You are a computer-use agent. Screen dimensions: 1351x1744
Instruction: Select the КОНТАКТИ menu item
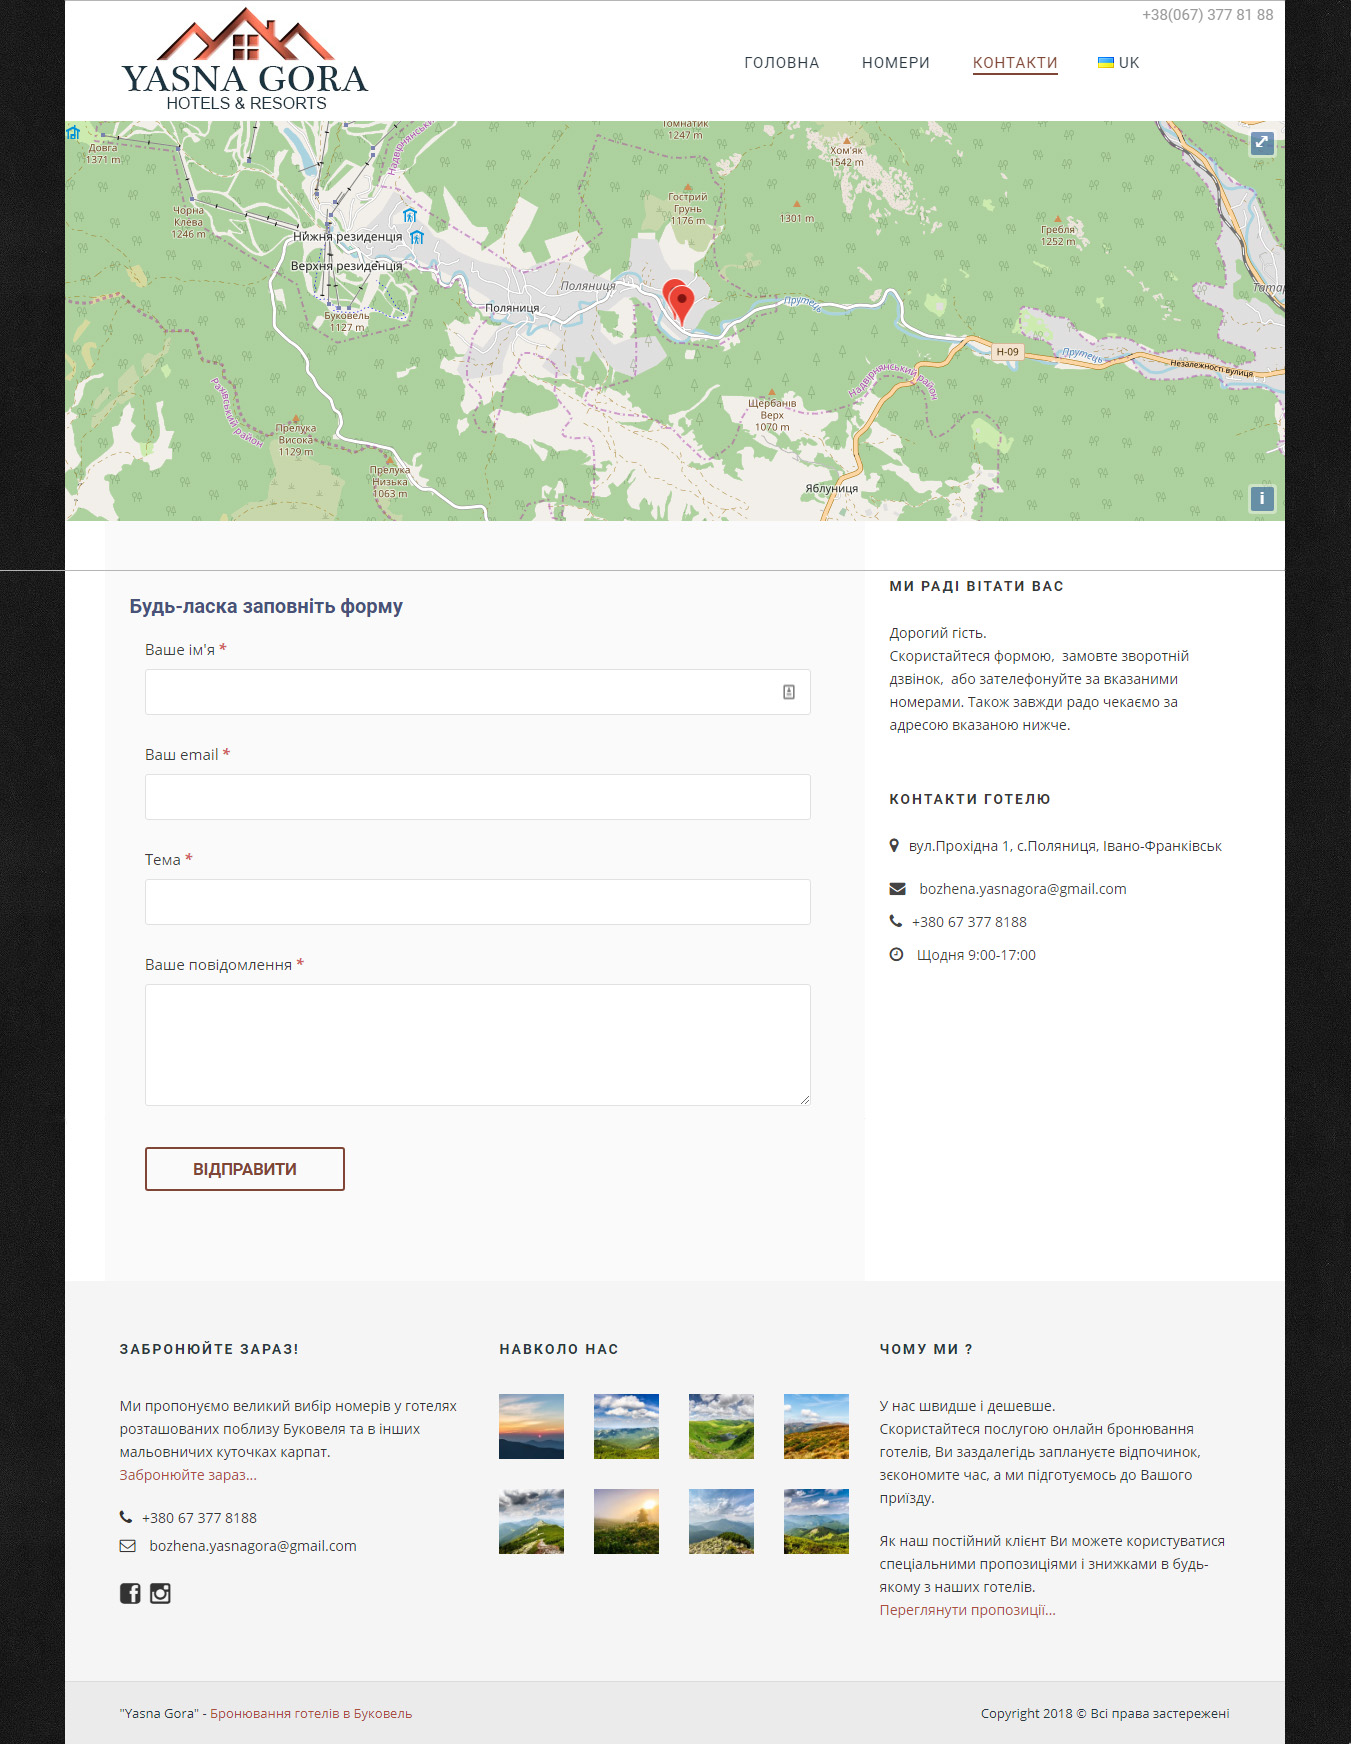click(x=1015, y=62)
